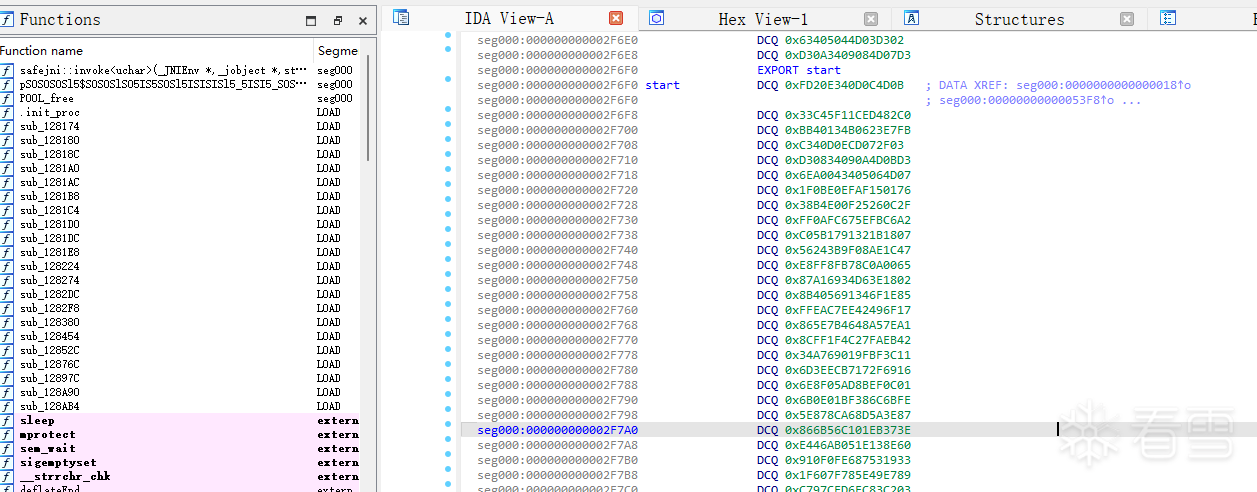Click the 'start' label in disassembly
The width and height of the screenshot is (1257, 492).
click(x=662, y=85)
